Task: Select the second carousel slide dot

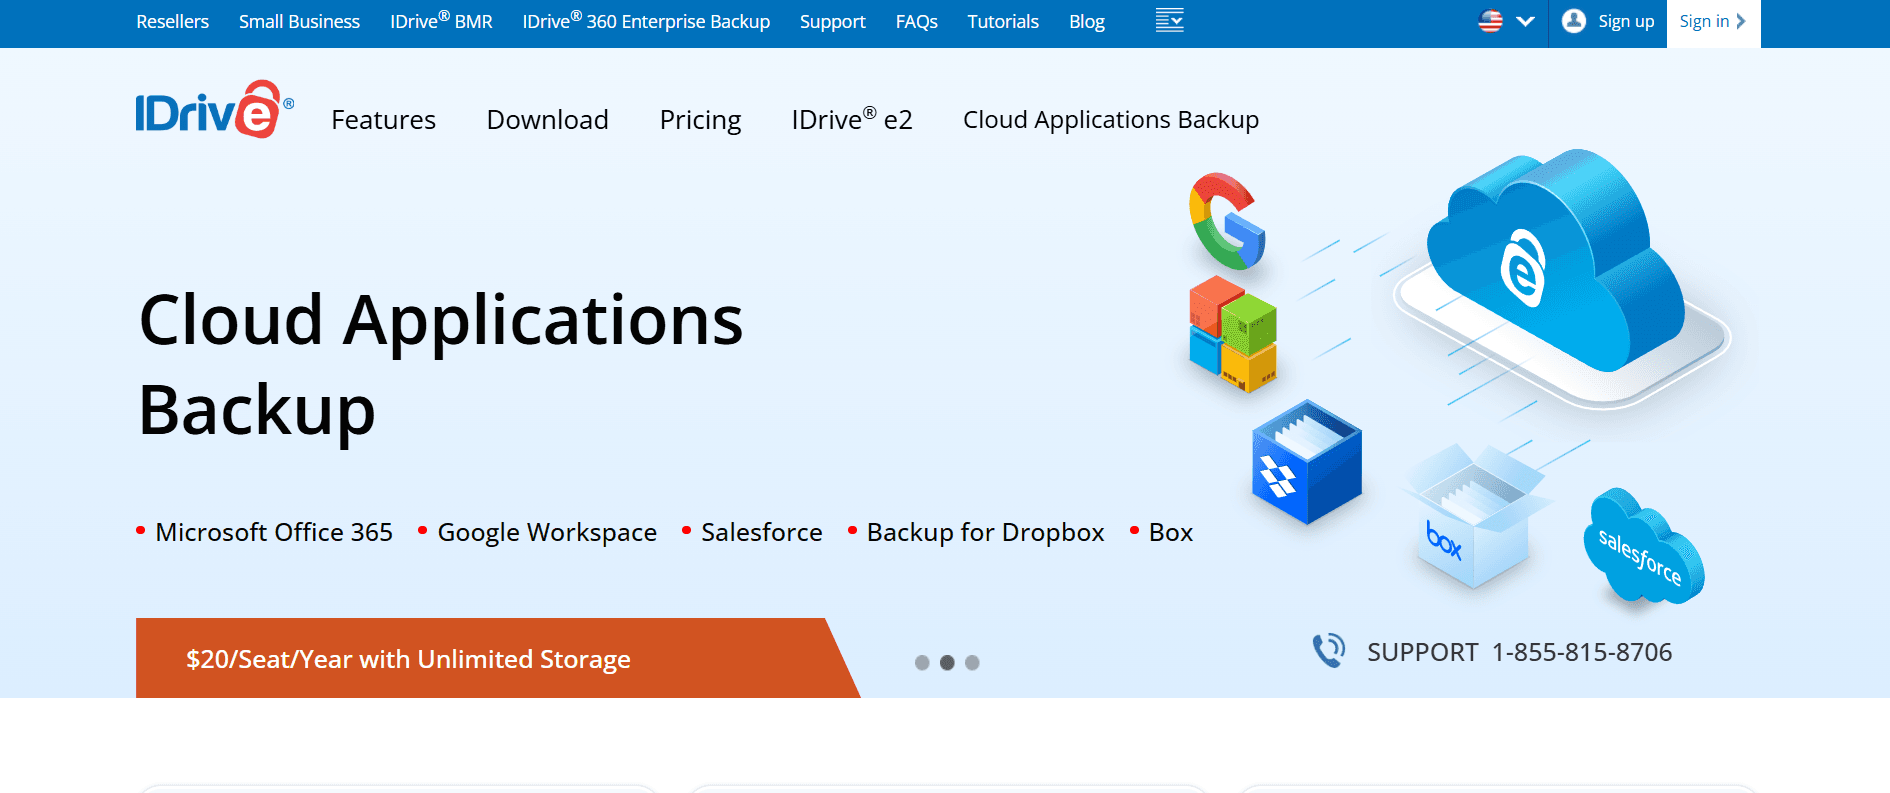Action: pos(947,663)
